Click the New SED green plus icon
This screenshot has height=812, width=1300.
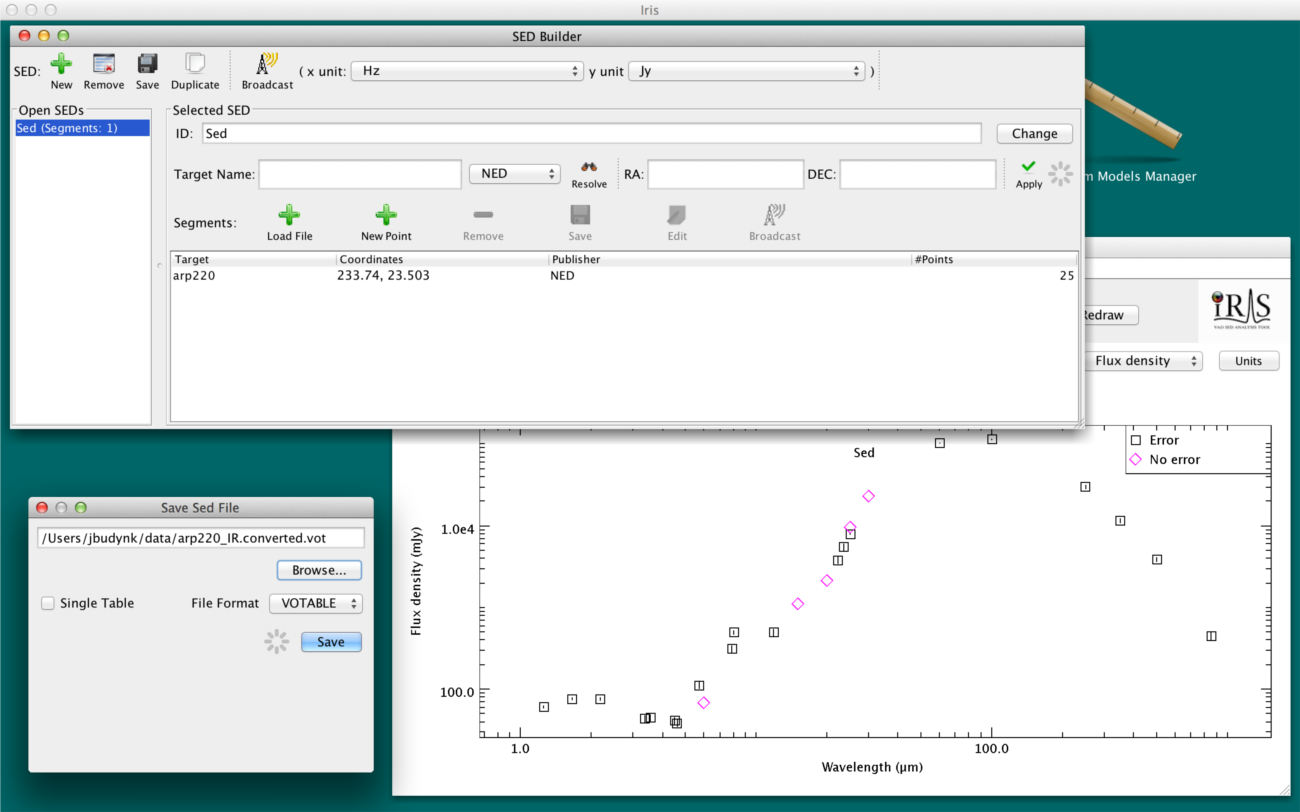[x=61, y=64]
